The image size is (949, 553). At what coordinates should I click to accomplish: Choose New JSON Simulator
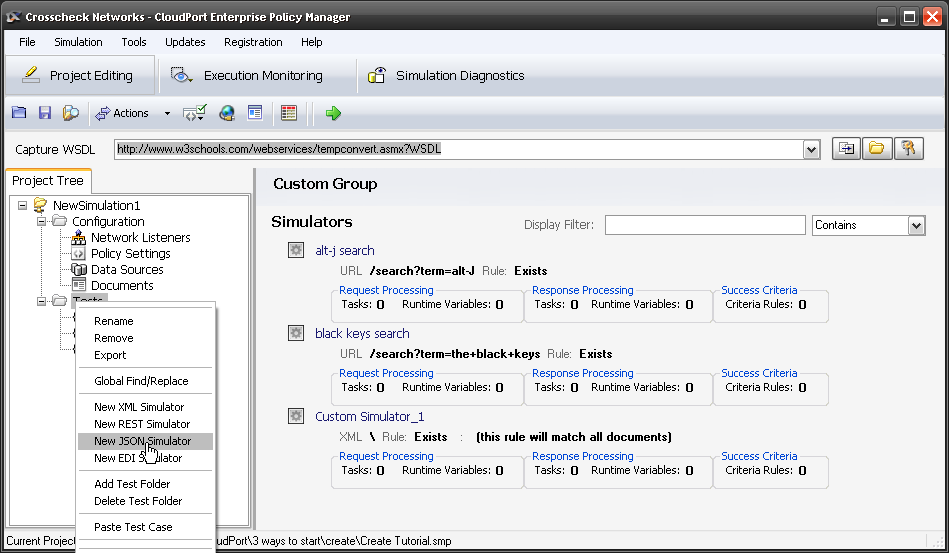(145, 441)
